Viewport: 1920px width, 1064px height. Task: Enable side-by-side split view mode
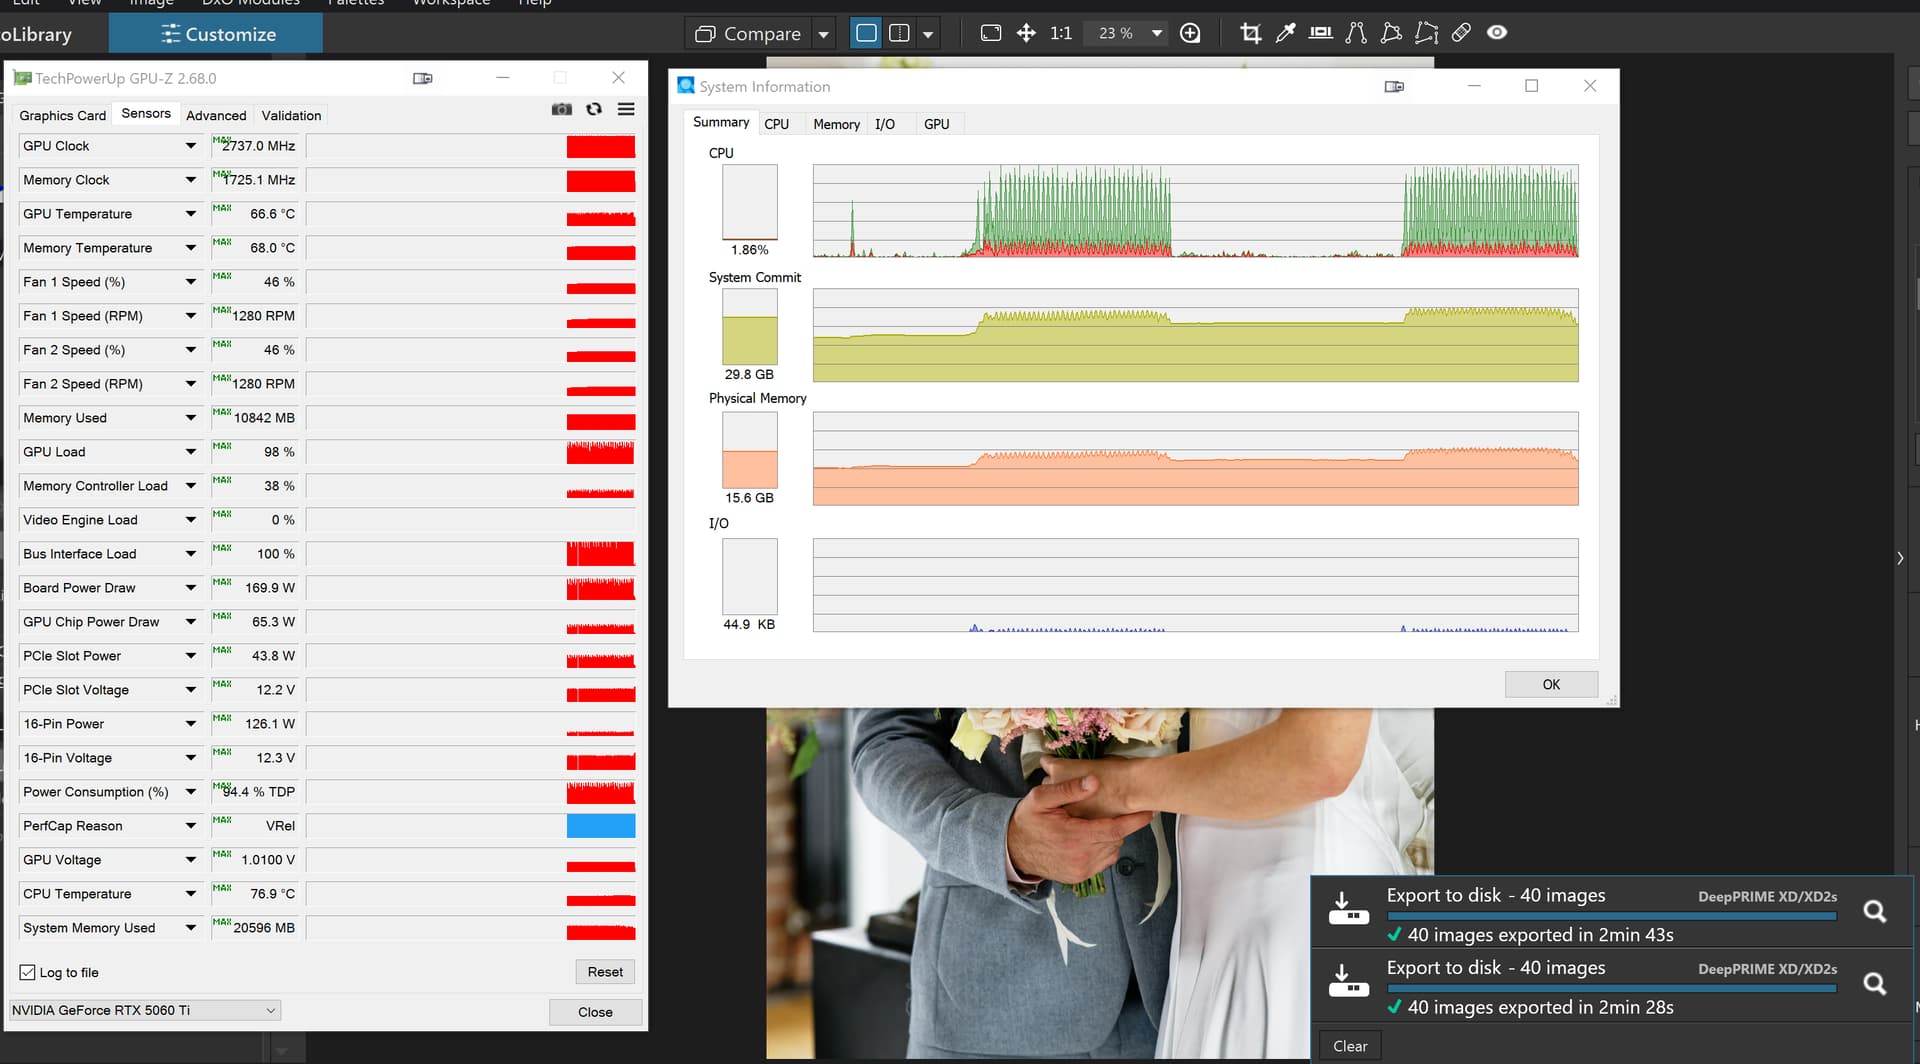899,33
